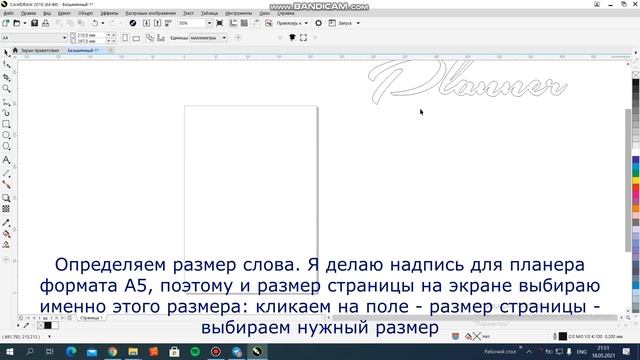Set landscape page orientation

coord(136,38)
